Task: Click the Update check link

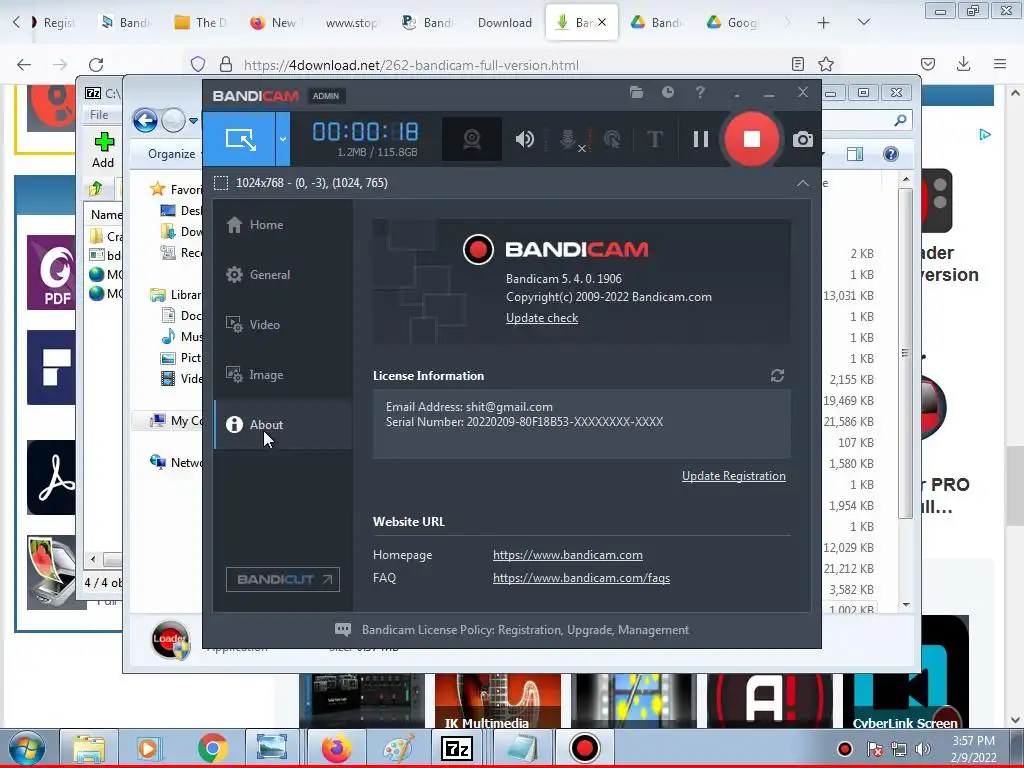Action: tap(542, 318)
